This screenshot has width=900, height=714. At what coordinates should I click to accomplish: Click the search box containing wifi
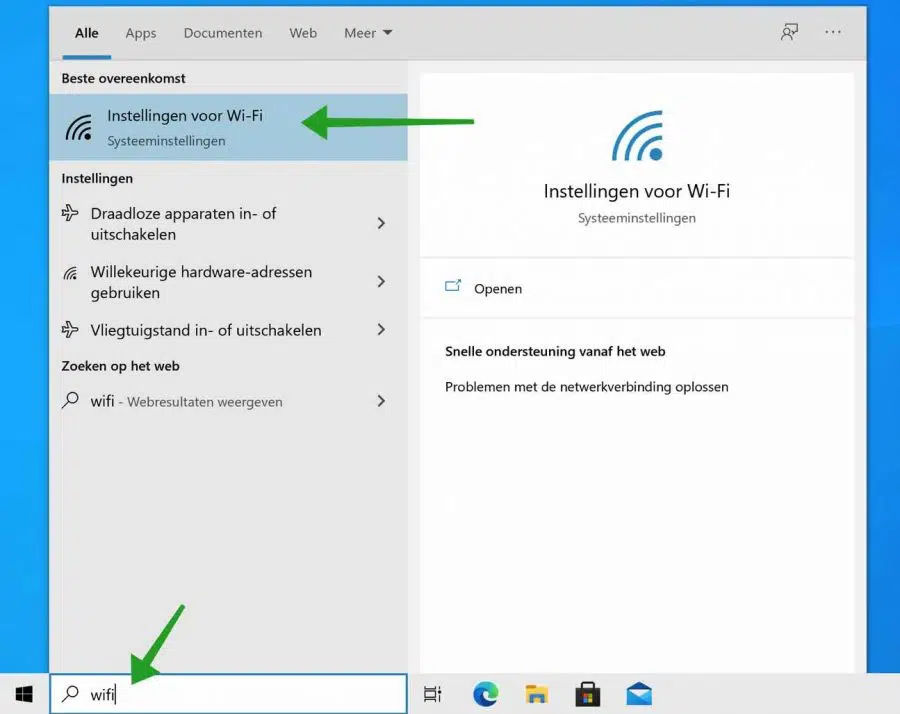click(228, 694)
